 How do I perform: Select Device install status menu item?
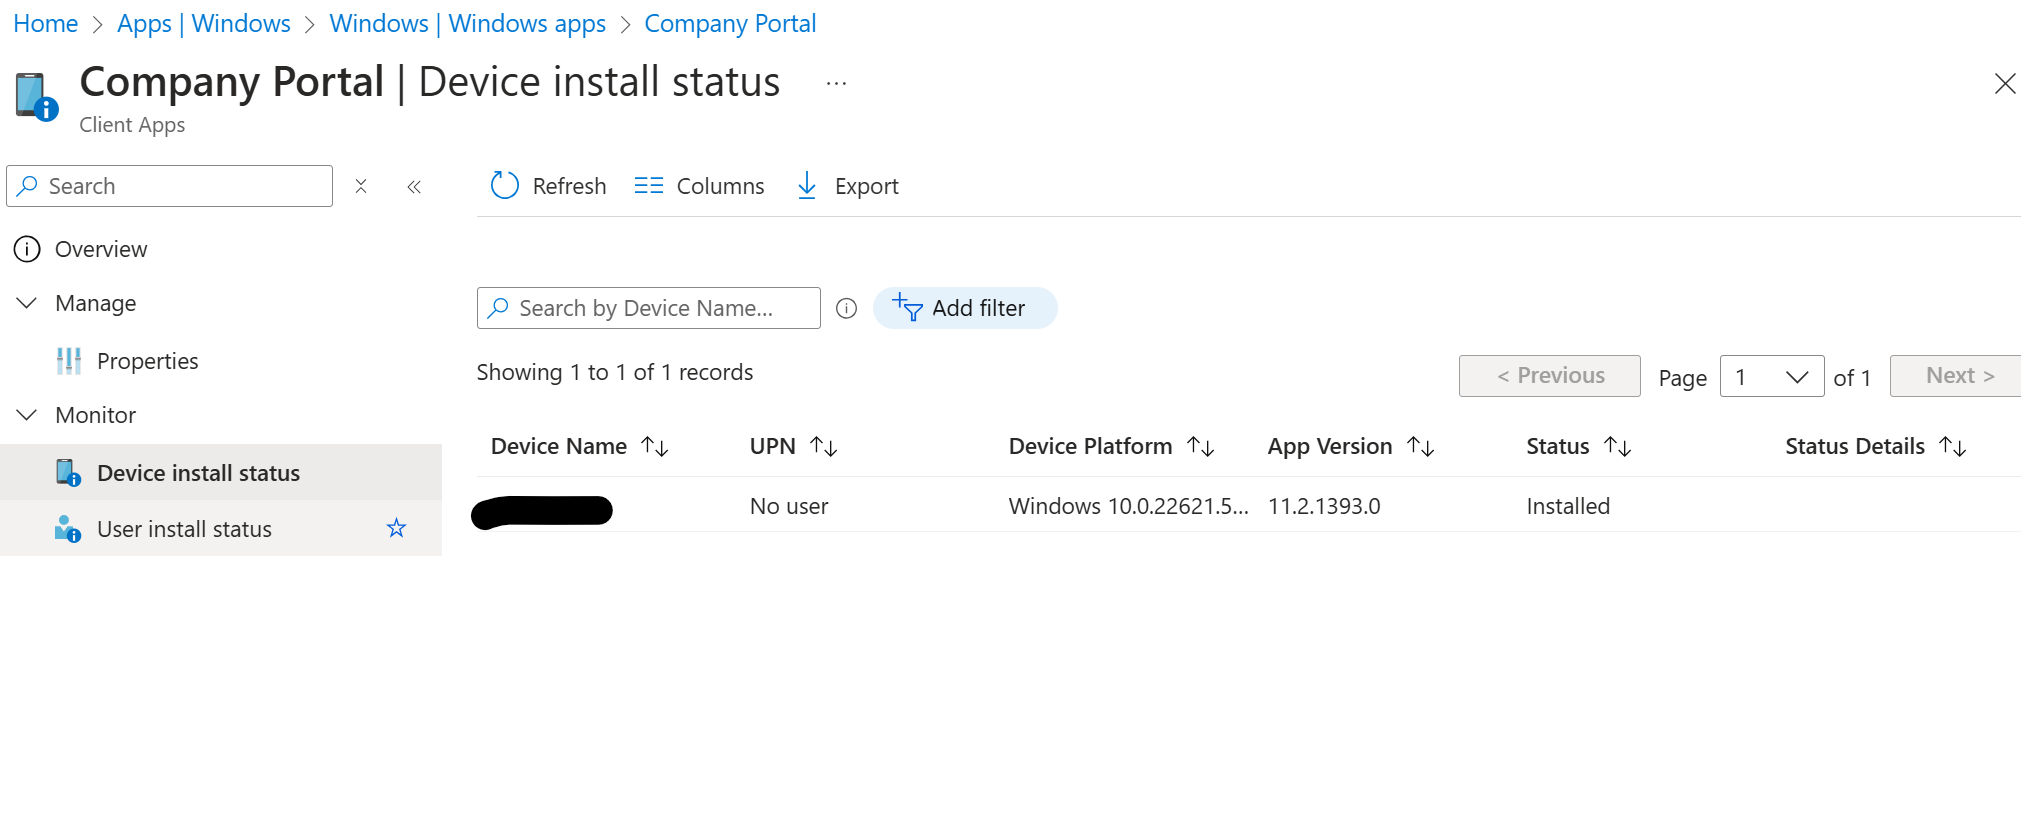220,472
